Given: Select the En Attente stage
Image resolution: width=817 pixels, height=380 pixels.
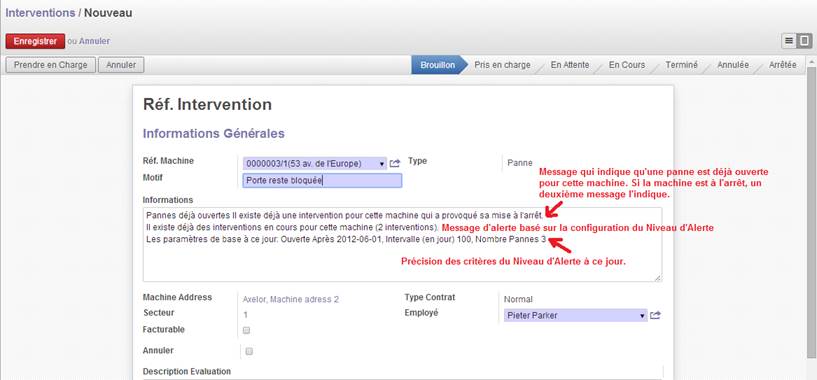Looking at the screenshot, I should [570, 65].
